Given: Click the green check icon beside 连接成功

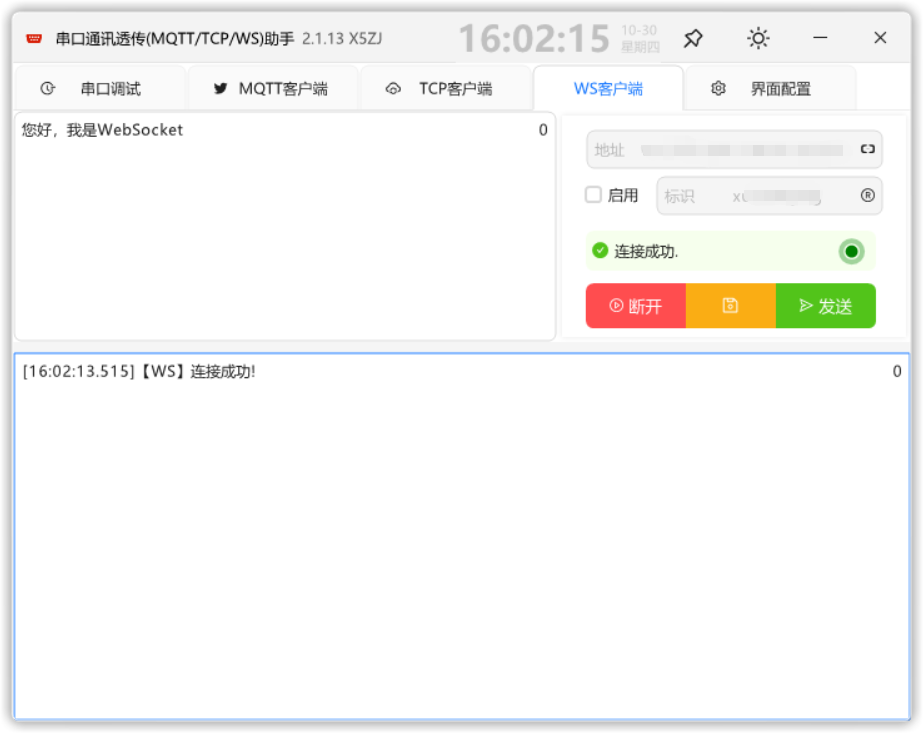Looking at the screenshot, I should (x=600, y=251).
